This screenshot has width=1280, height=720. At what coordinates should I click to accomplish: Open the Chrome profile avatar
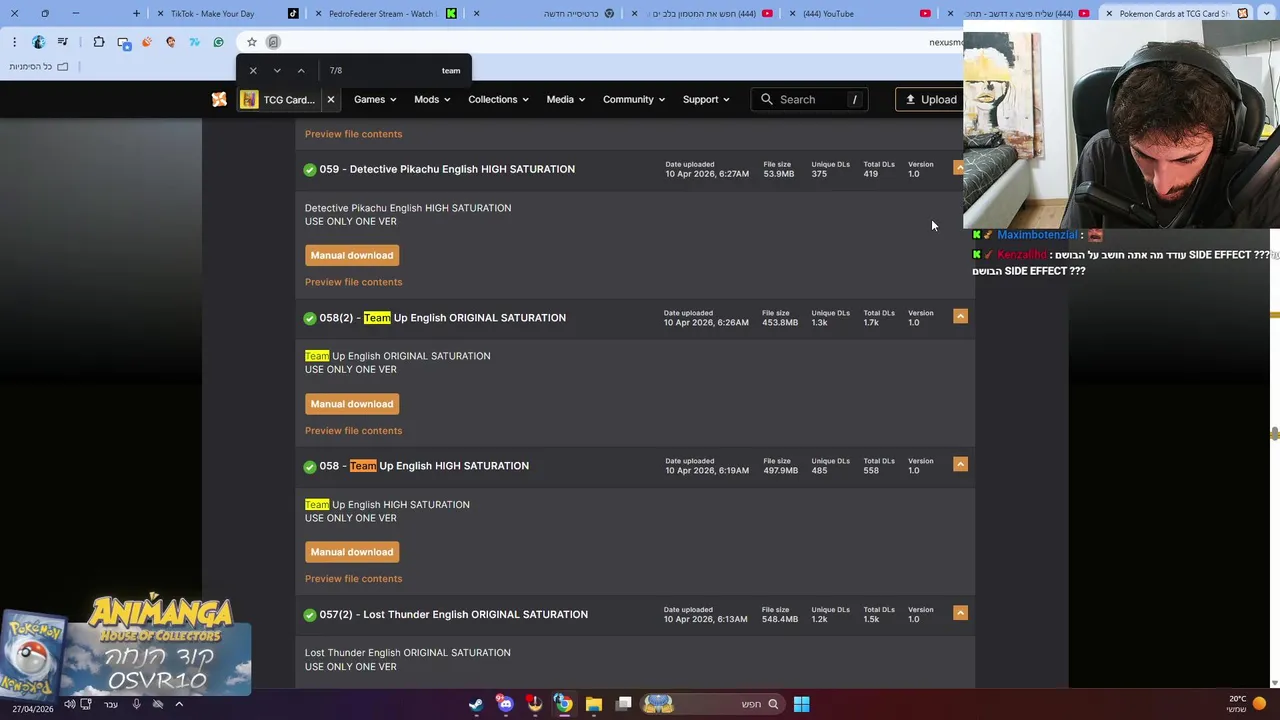point(38,42)
